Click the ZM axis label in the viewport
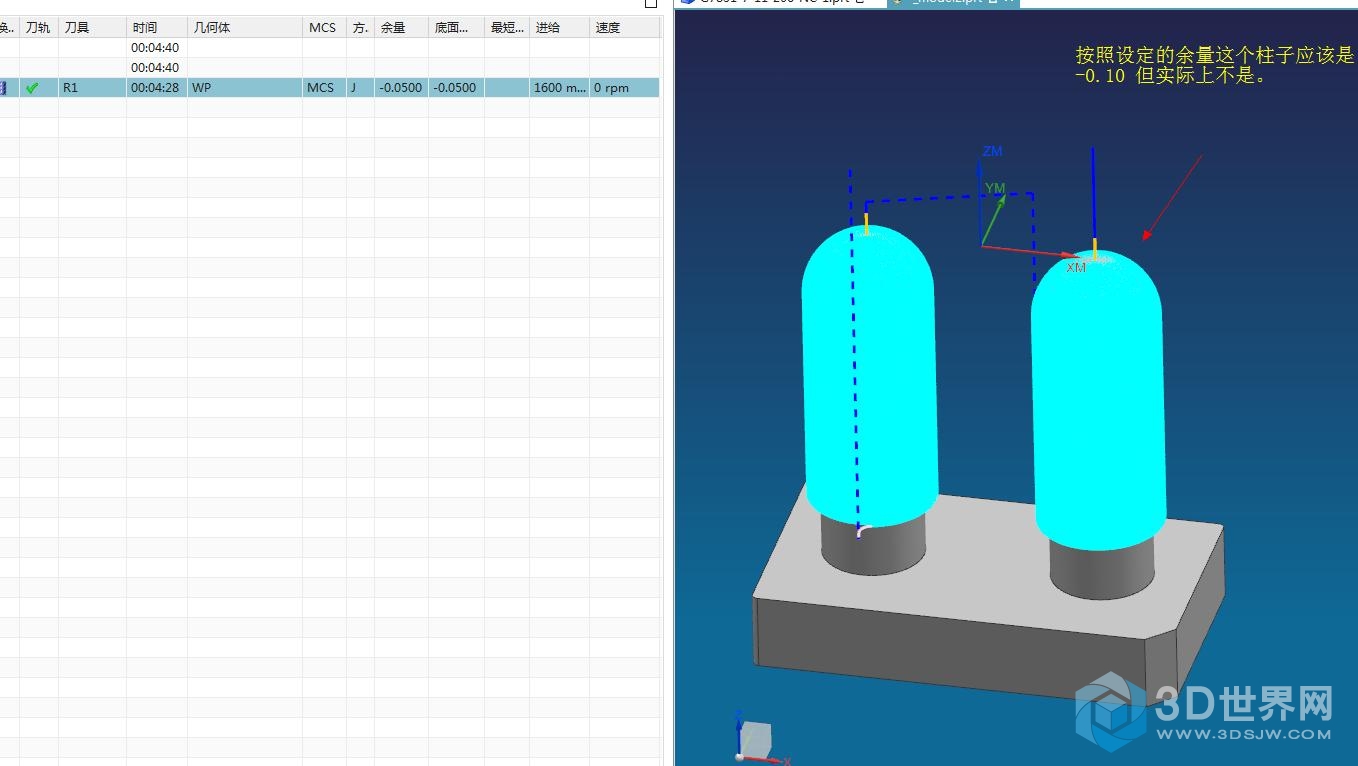Screen dimensions: 1358x766 pos(992,151)
